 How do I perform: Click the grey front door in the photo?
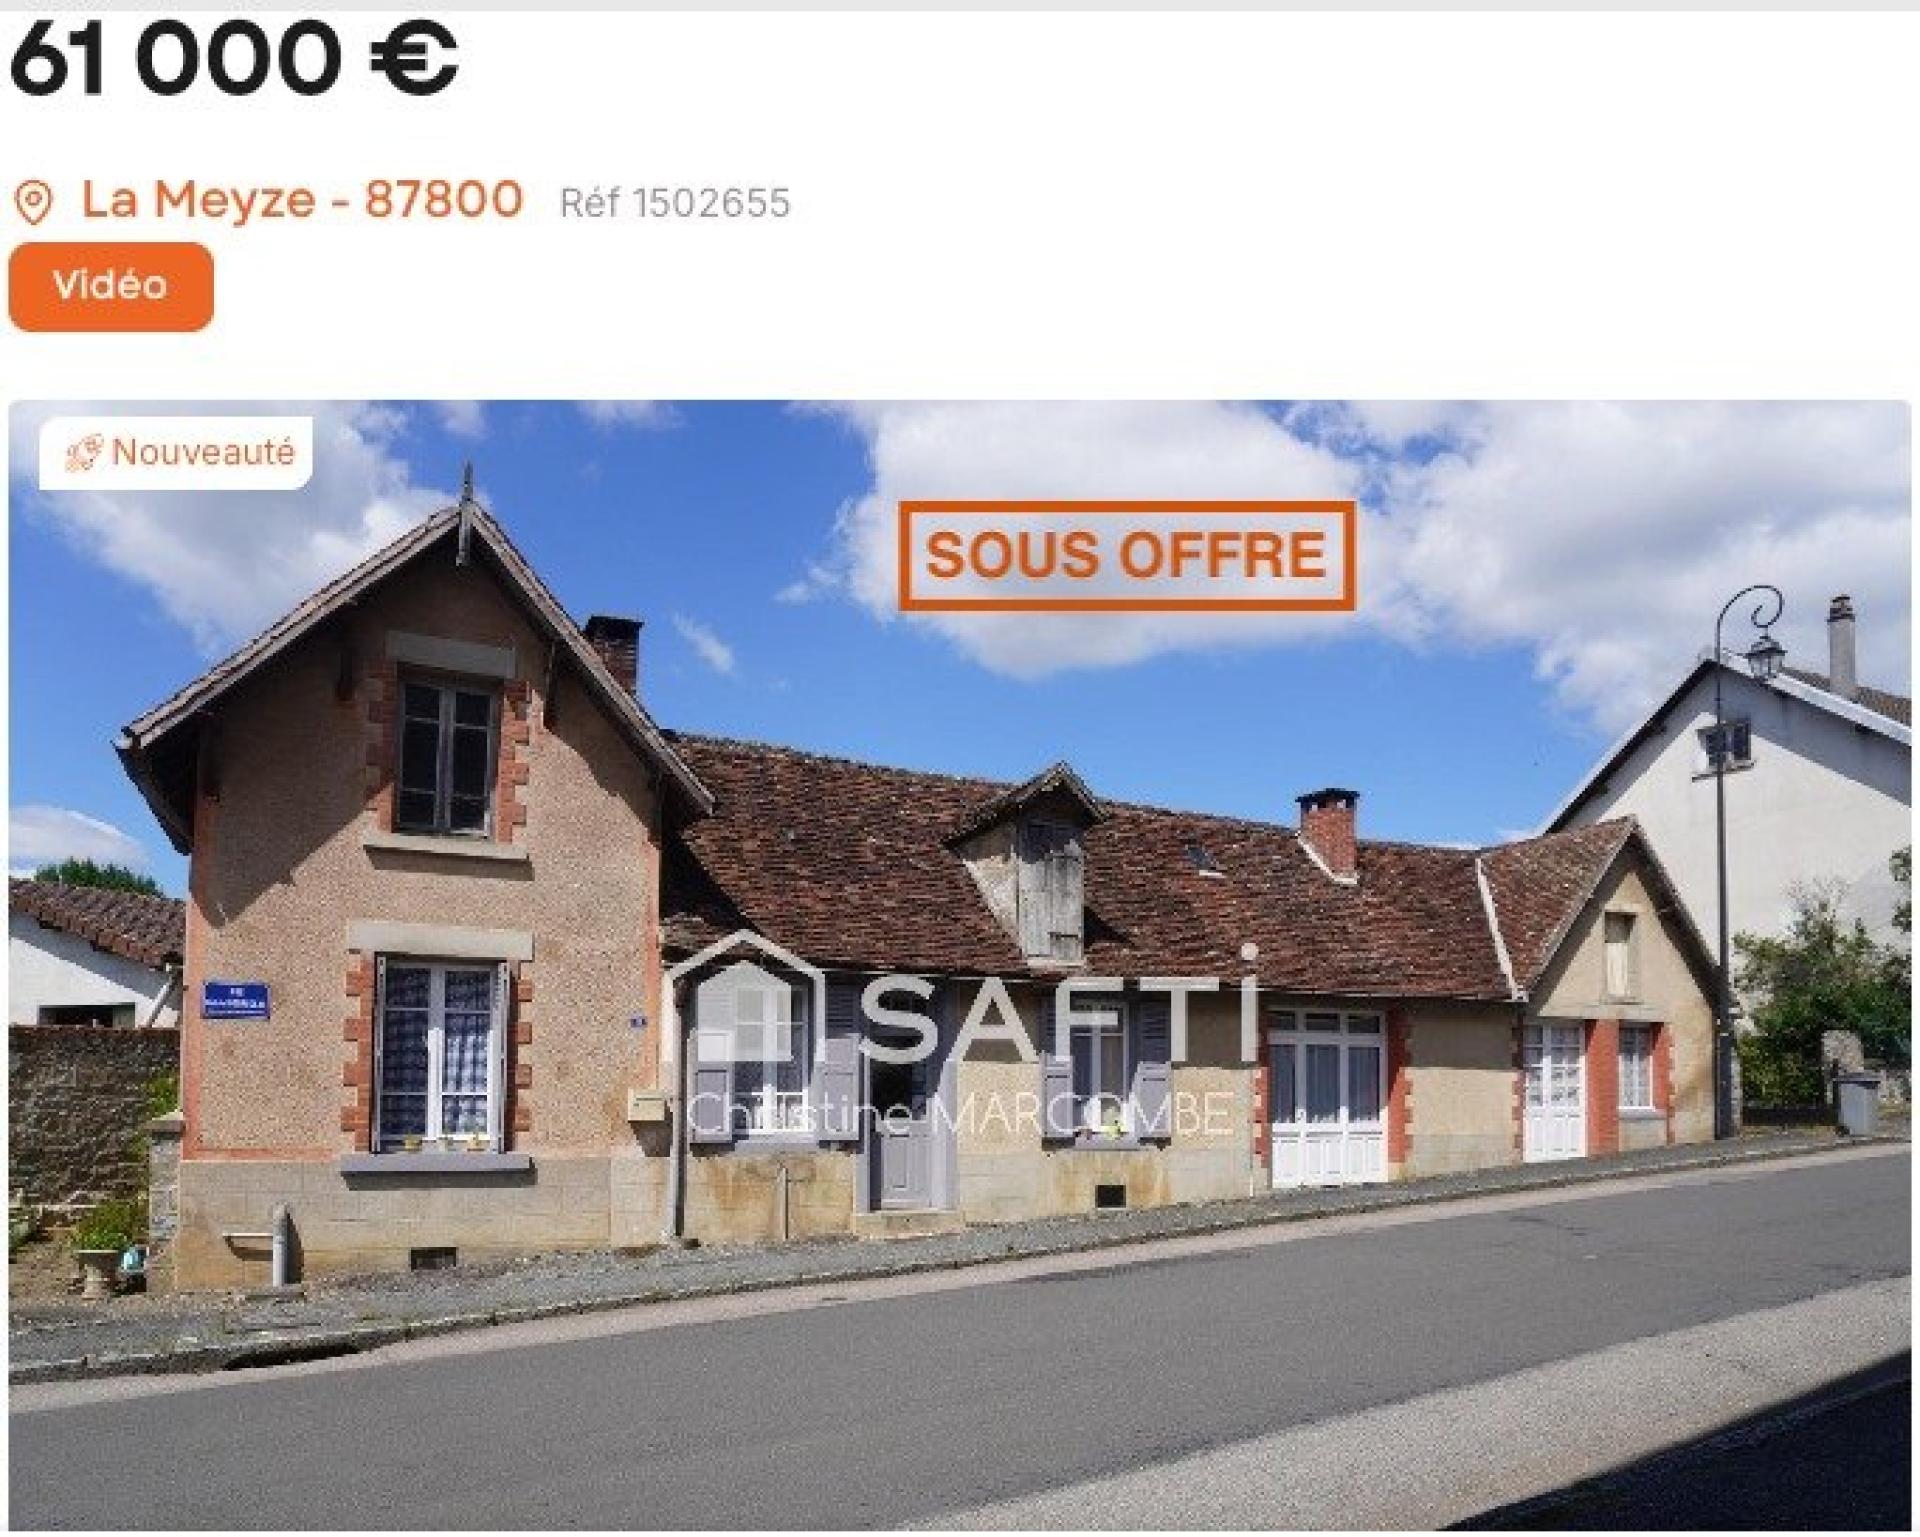[x=907, y=1132]
